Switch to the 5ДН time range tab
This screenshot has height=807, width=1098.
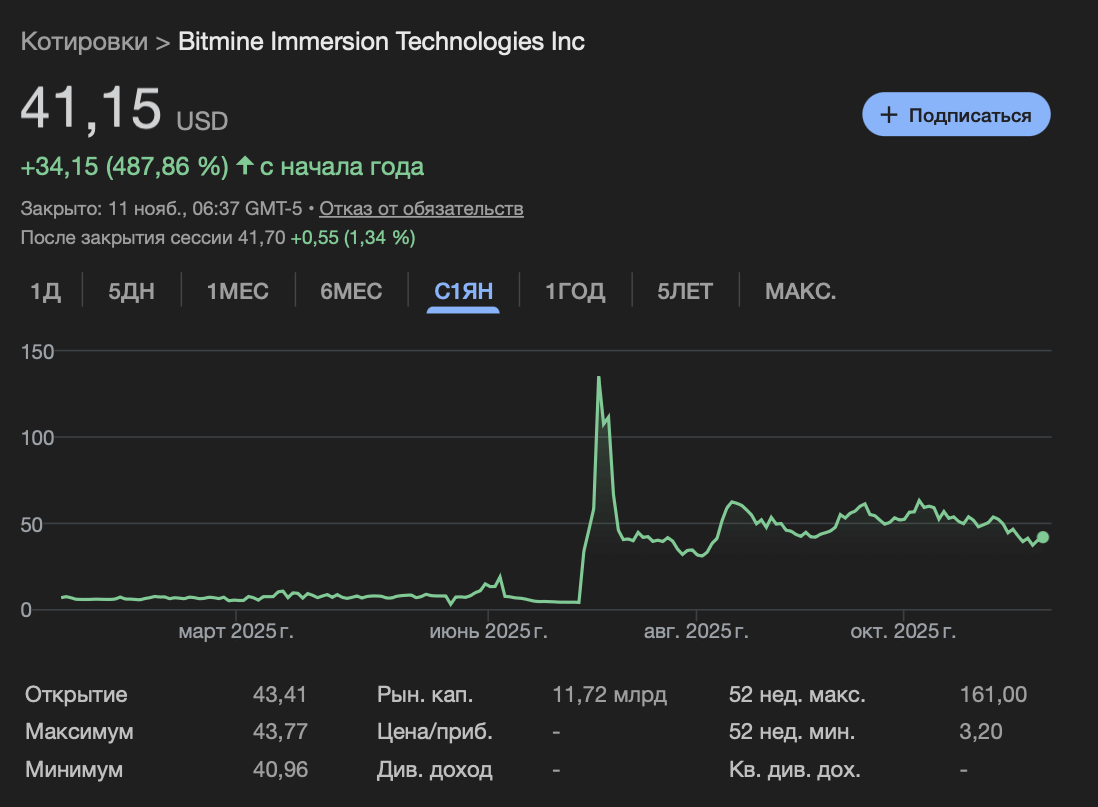[130, 291]
